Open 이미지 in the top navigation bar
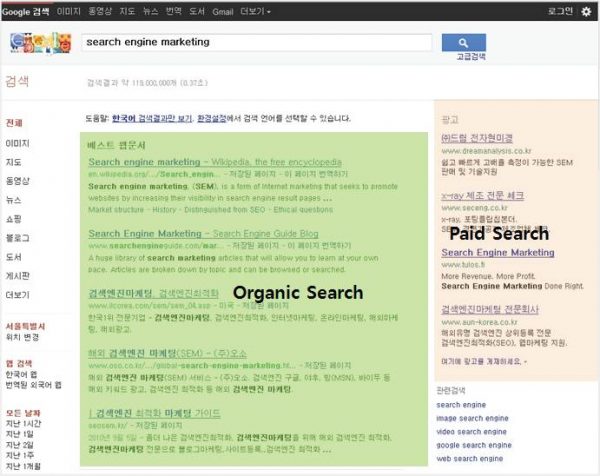This screenshot has height=476, width=600. point(68,11)
